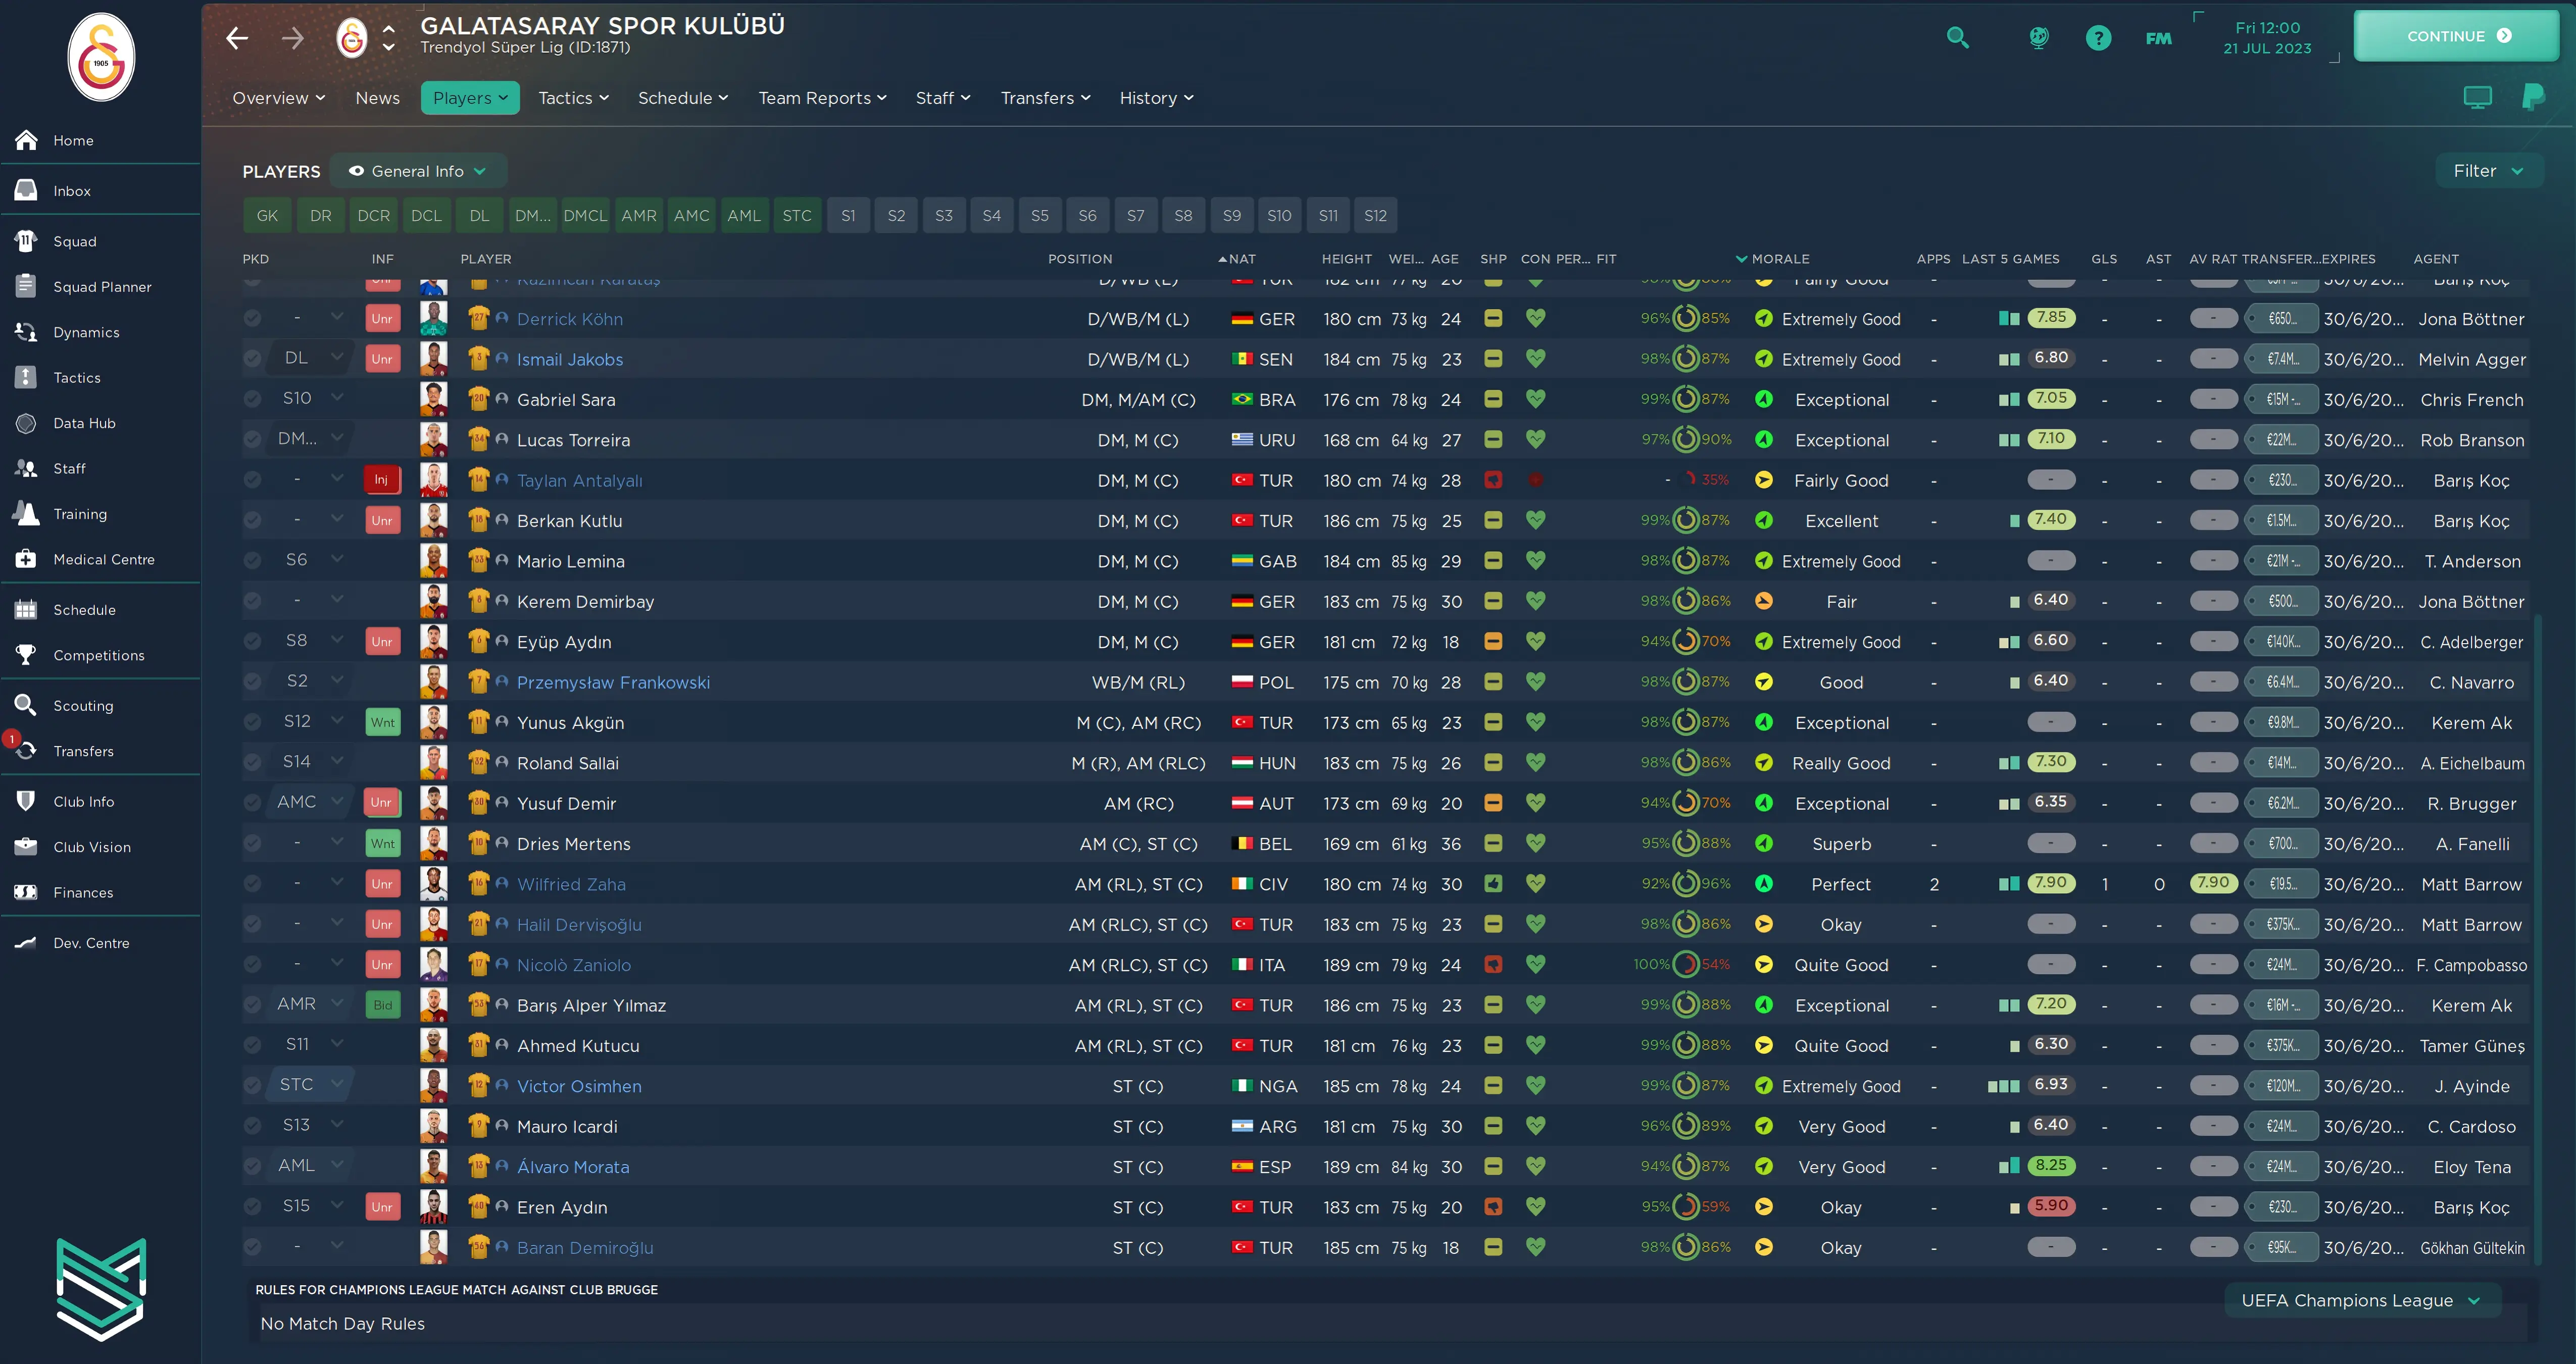
Task: Open Victor Osimhen's player profile
Action: 579,1086
